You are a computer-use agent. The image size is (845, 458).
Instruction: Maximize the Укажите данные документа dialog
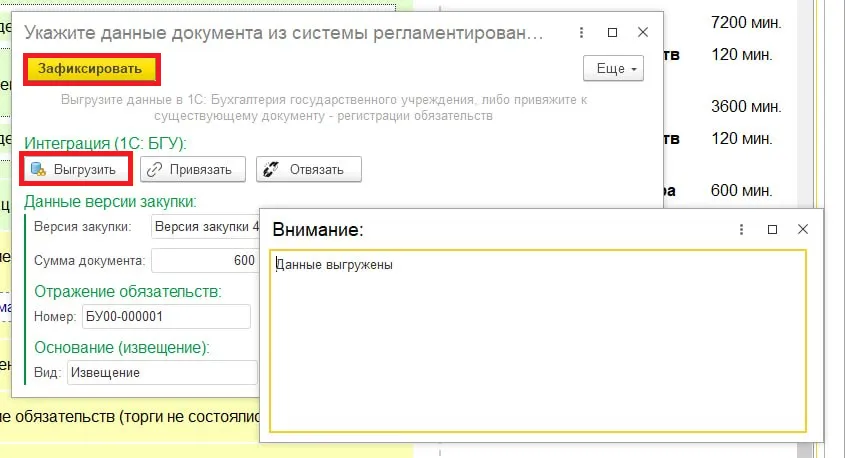(x=612, y=32)
